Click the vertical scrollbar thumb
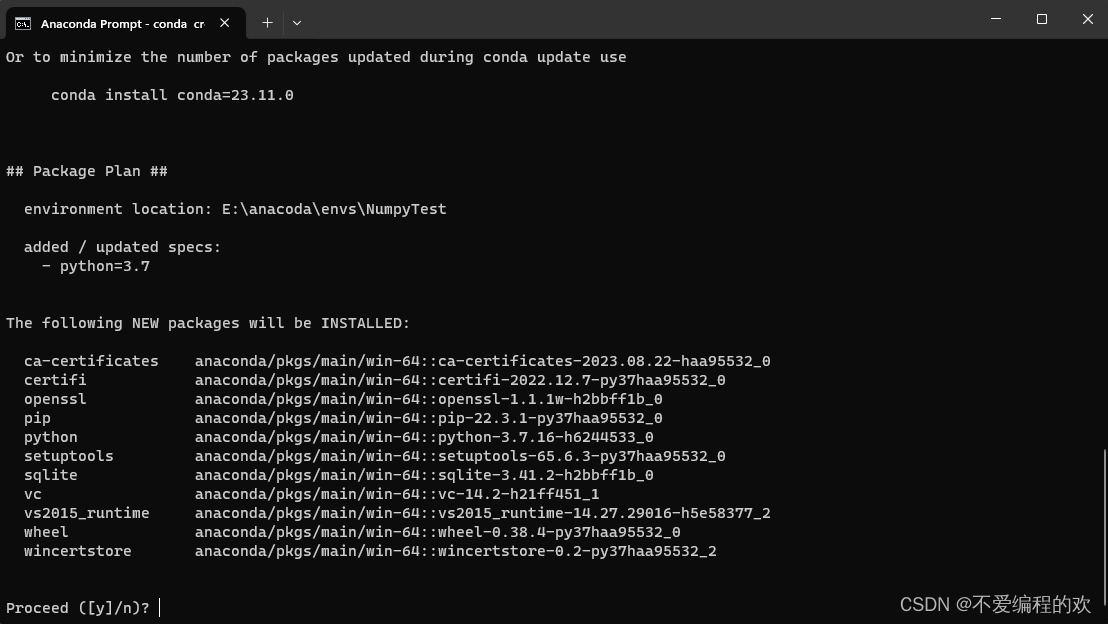 [1104, 526]
